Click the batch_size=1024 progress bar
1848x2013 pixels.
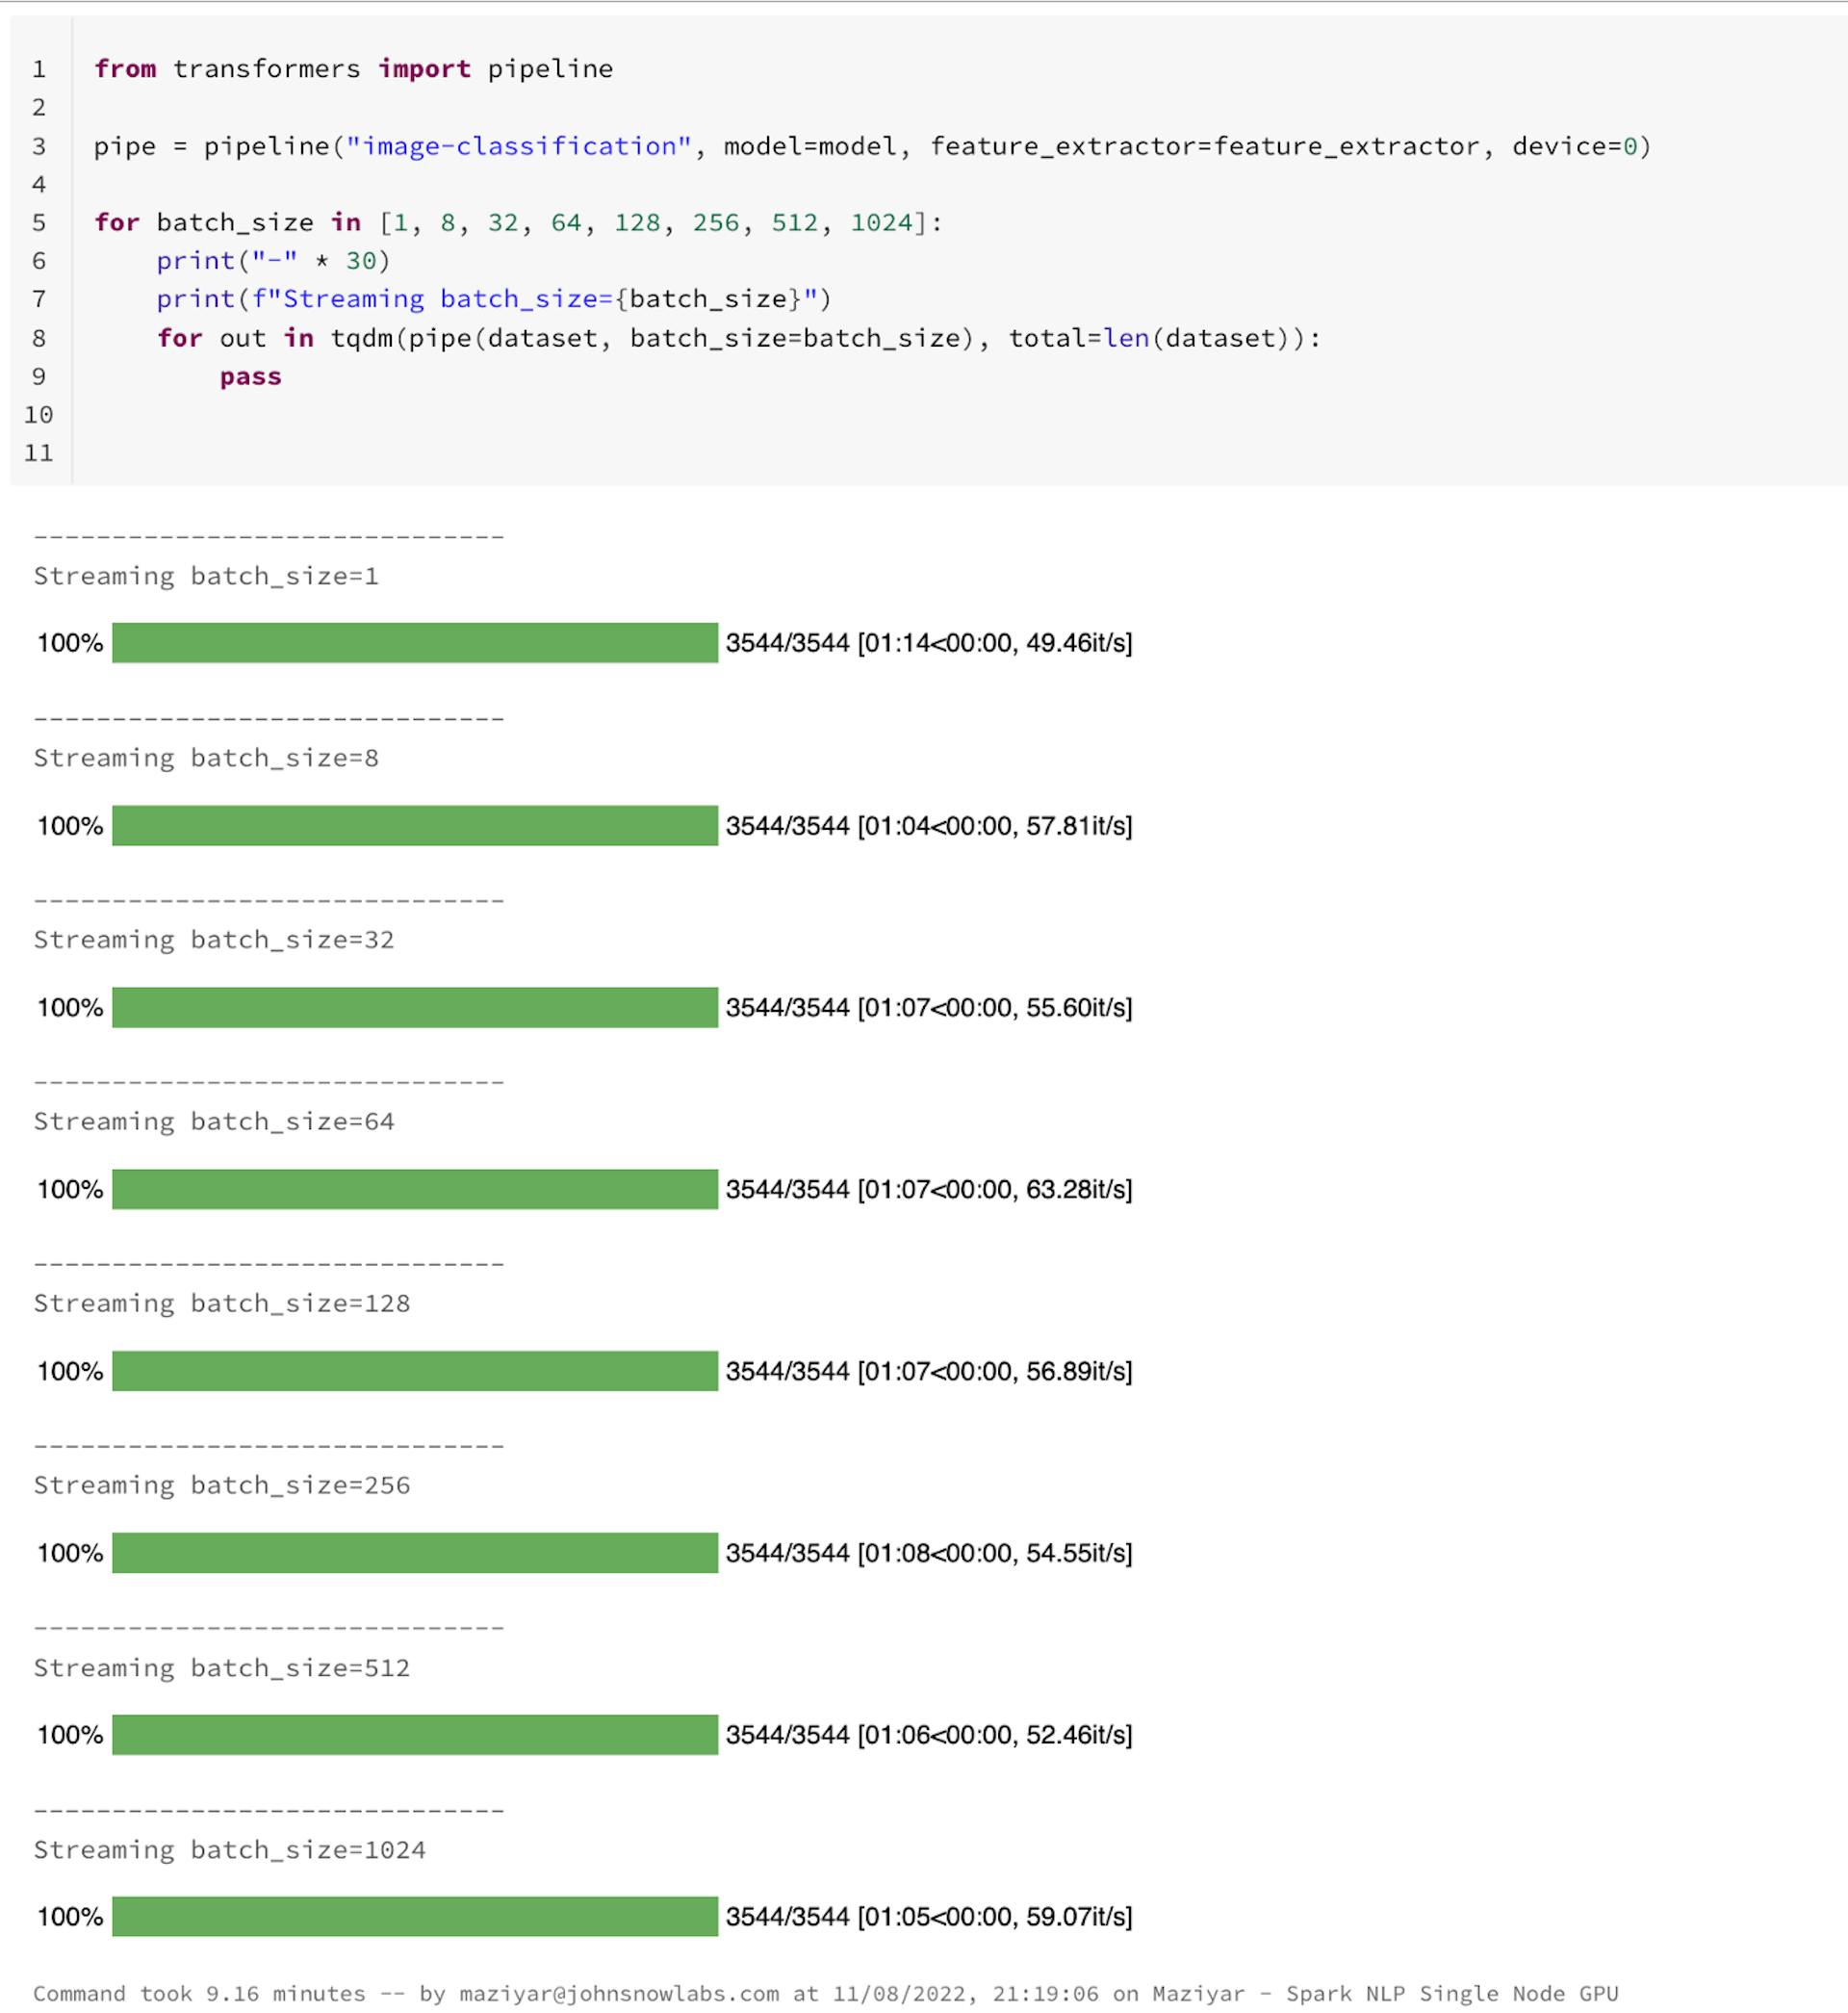click(x=413, y=1917)
